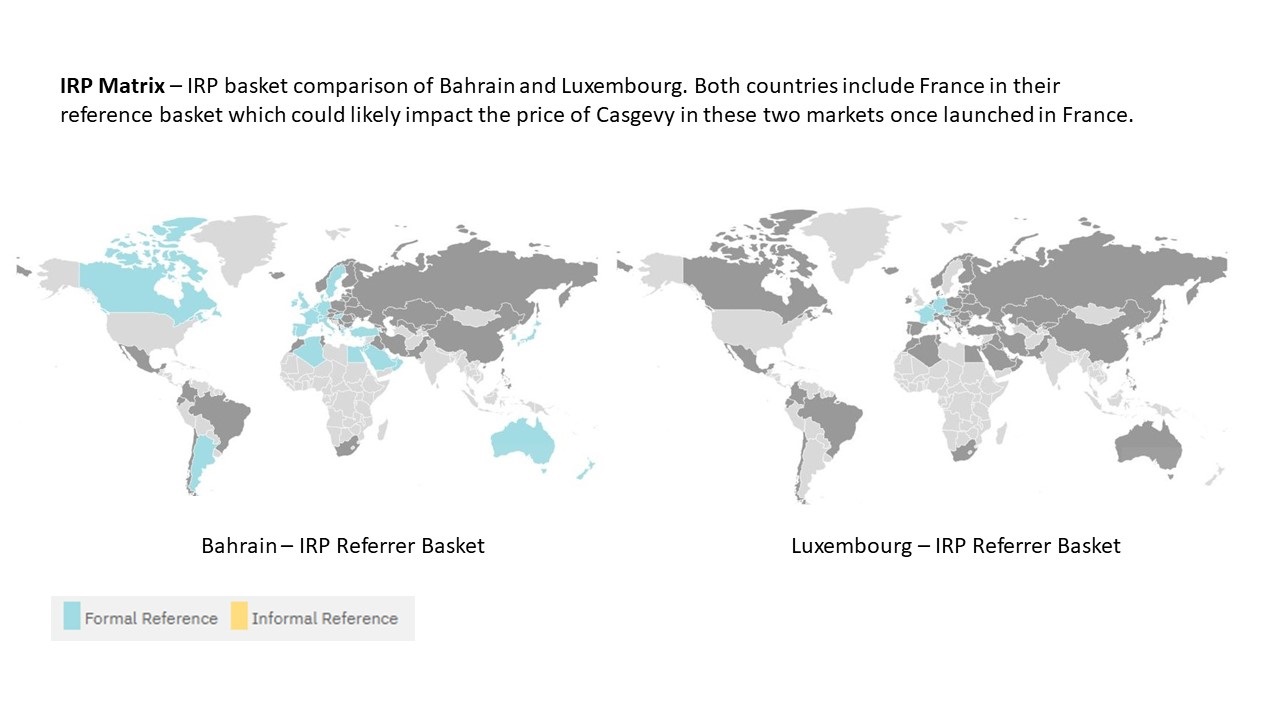The width and height of the screenshot is (1280, 720).
Task: Click the yellow Informal Reference legend swatch
Action: point(239,616)
